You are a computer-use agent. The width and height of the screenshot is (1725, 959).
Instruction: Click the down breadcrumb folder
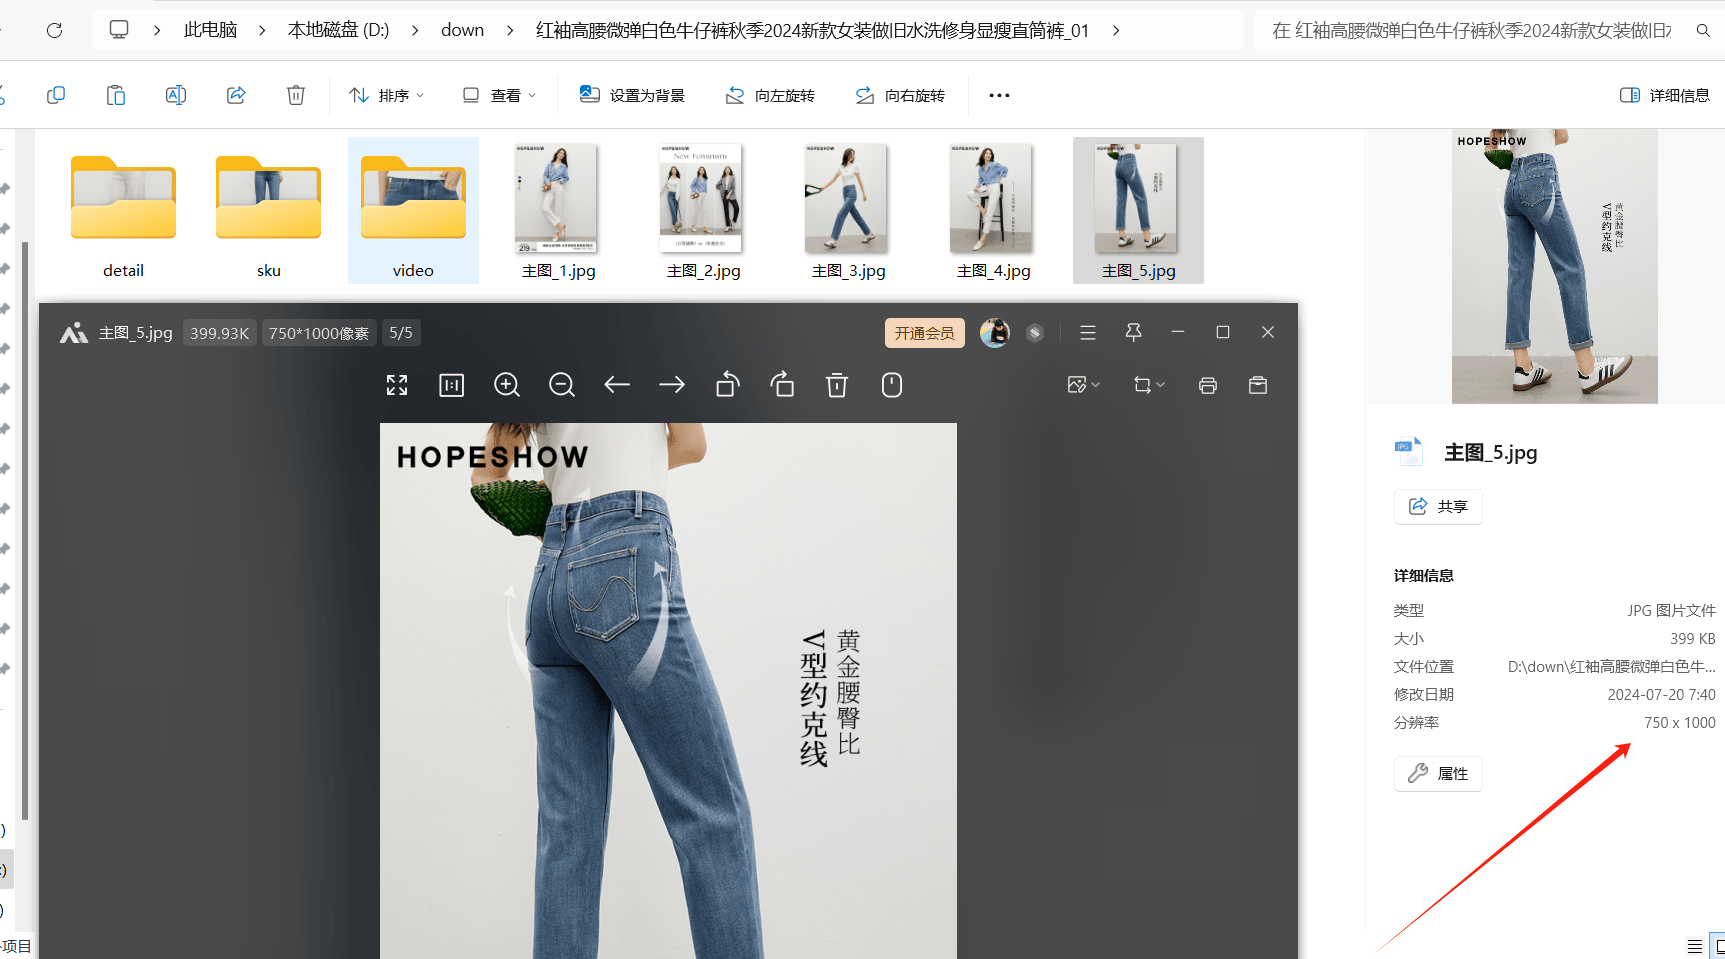pos(462,30)
